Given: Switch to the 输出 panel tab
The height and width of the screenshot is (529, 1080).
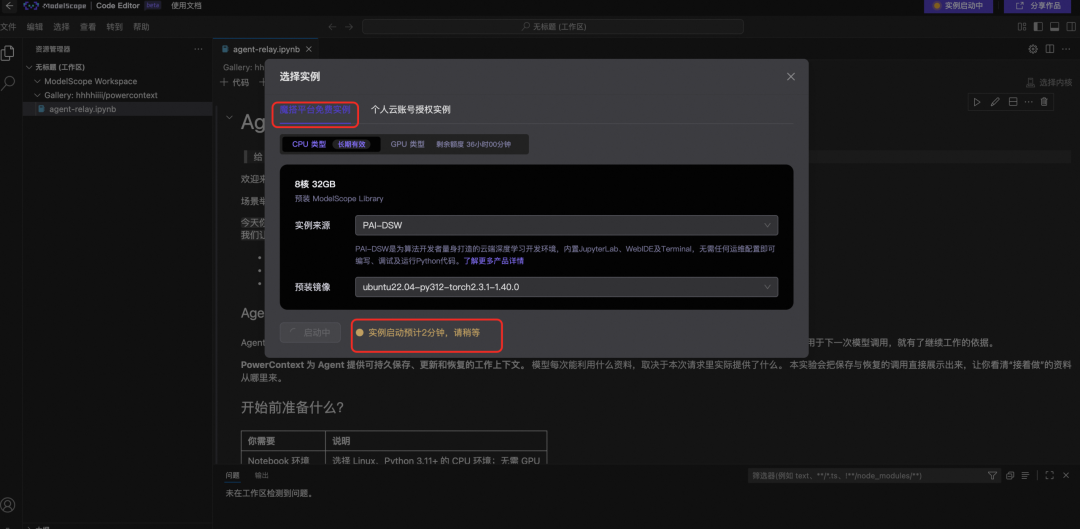Looking at the screenshot, I should [262, 475].
